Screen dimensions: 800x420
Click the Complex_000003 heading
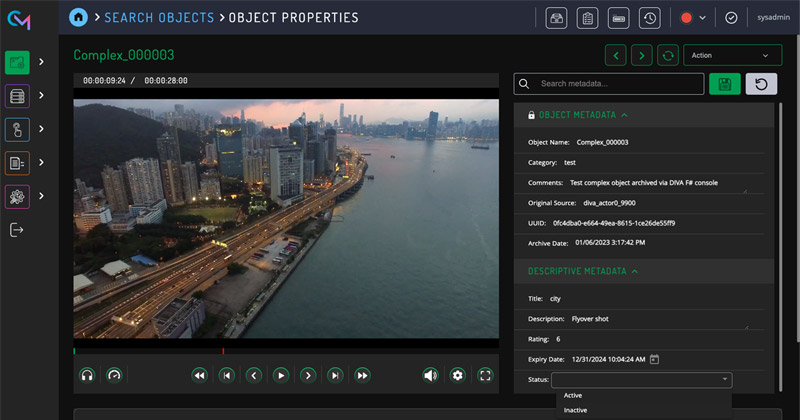pos(124,55)
